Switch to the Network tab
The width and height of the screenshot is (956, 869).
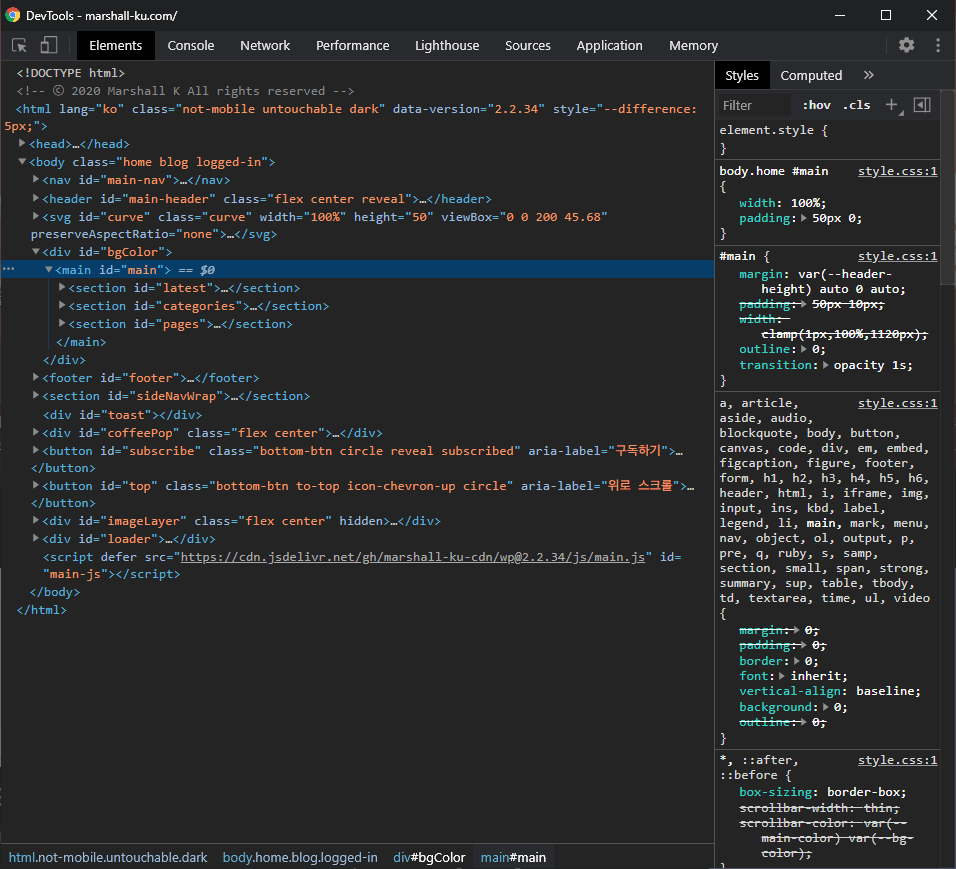click(265, 45)
